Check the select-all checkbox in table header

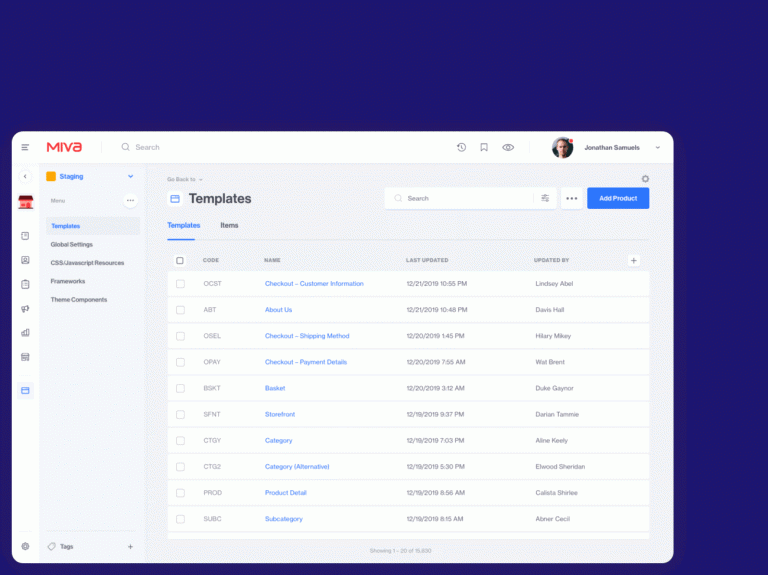click(x=180, y=260)
